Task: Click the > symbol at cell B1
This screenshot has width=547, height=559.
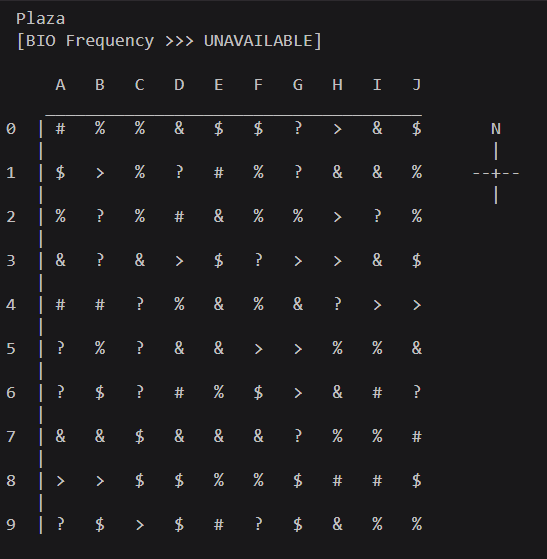Action: coord(100,173)
